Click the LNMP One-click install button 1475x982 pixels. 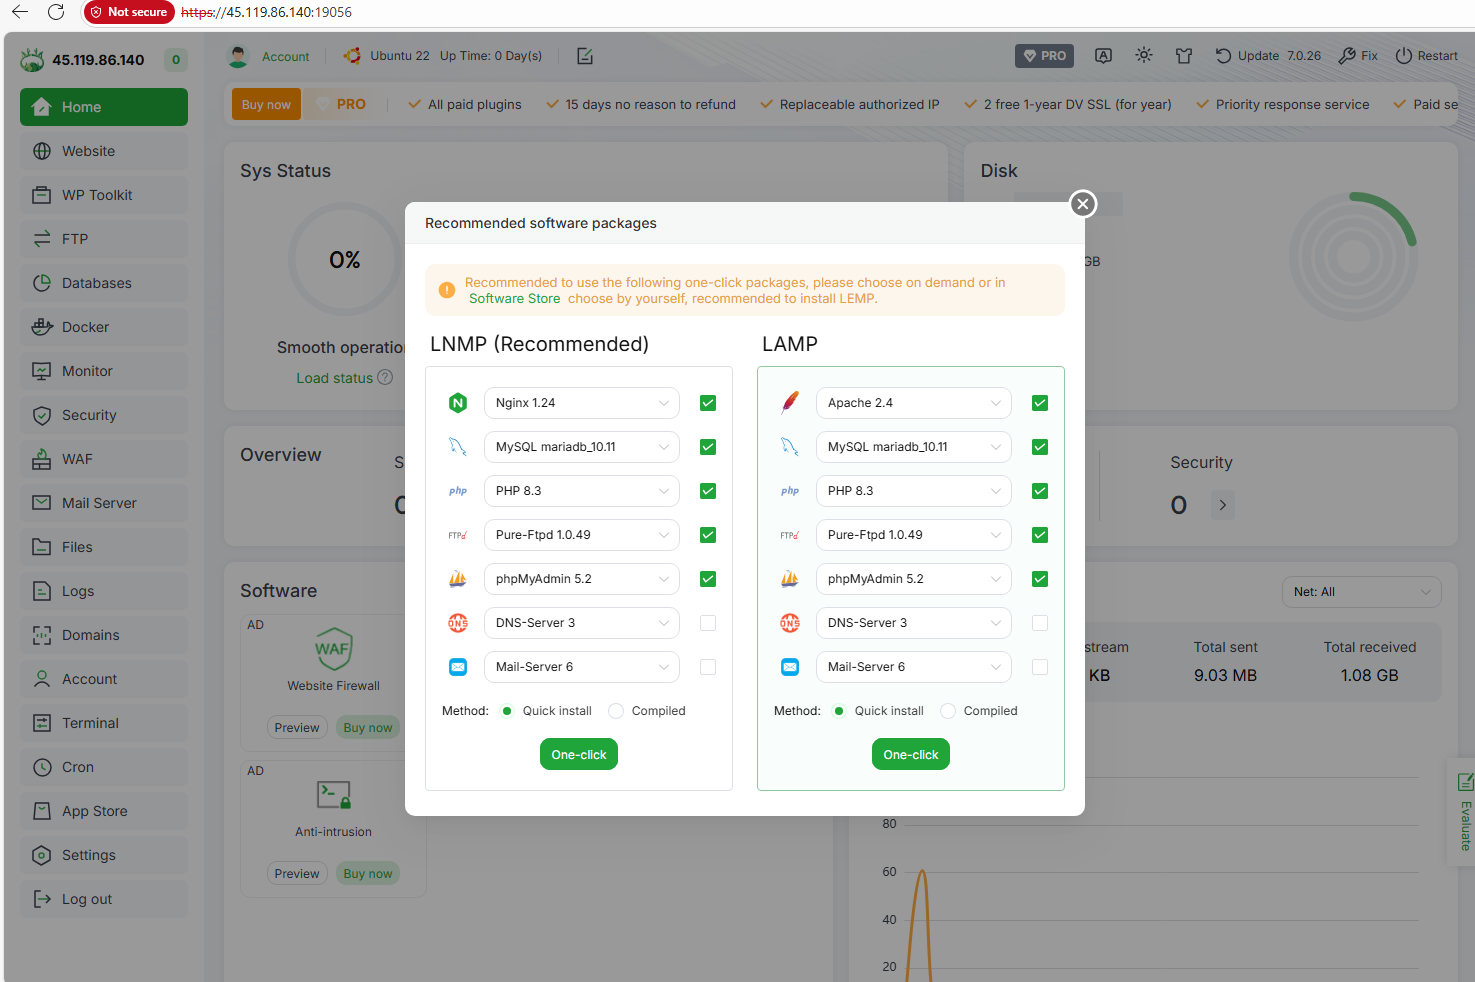pyautogui.click(x=578, y=755)
